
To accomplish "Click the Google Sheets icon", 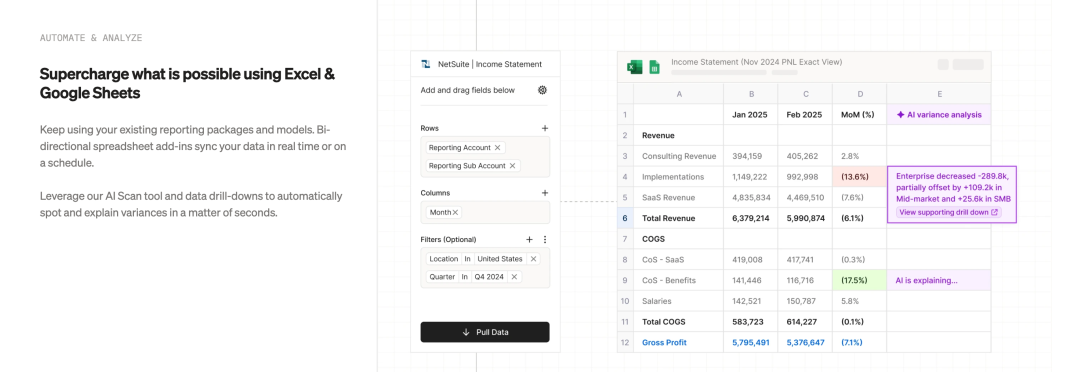I will (654, 67).
